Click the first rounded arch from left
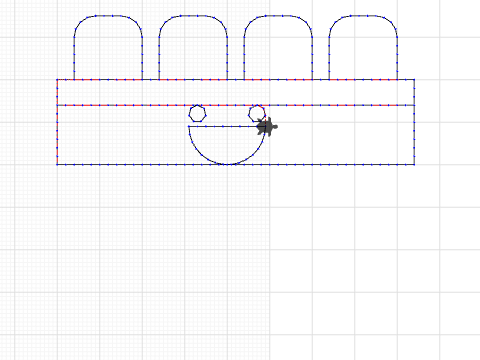The height and width of the screenshot is (360, 480). 108,47
